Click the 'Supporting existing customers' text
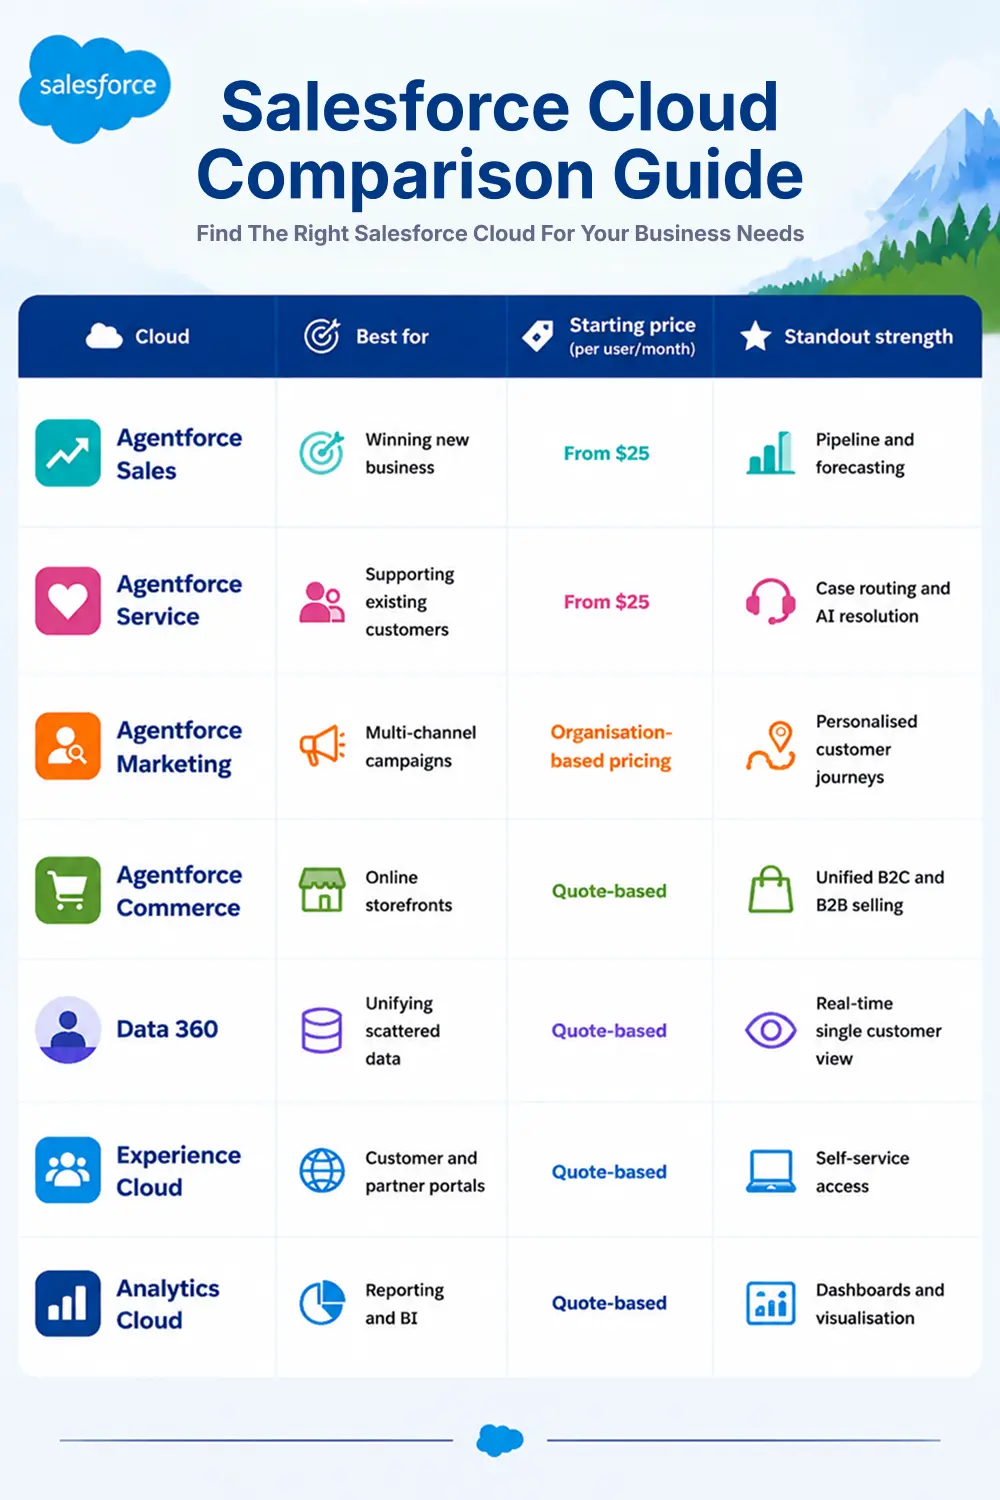 (x=410, y=602)
